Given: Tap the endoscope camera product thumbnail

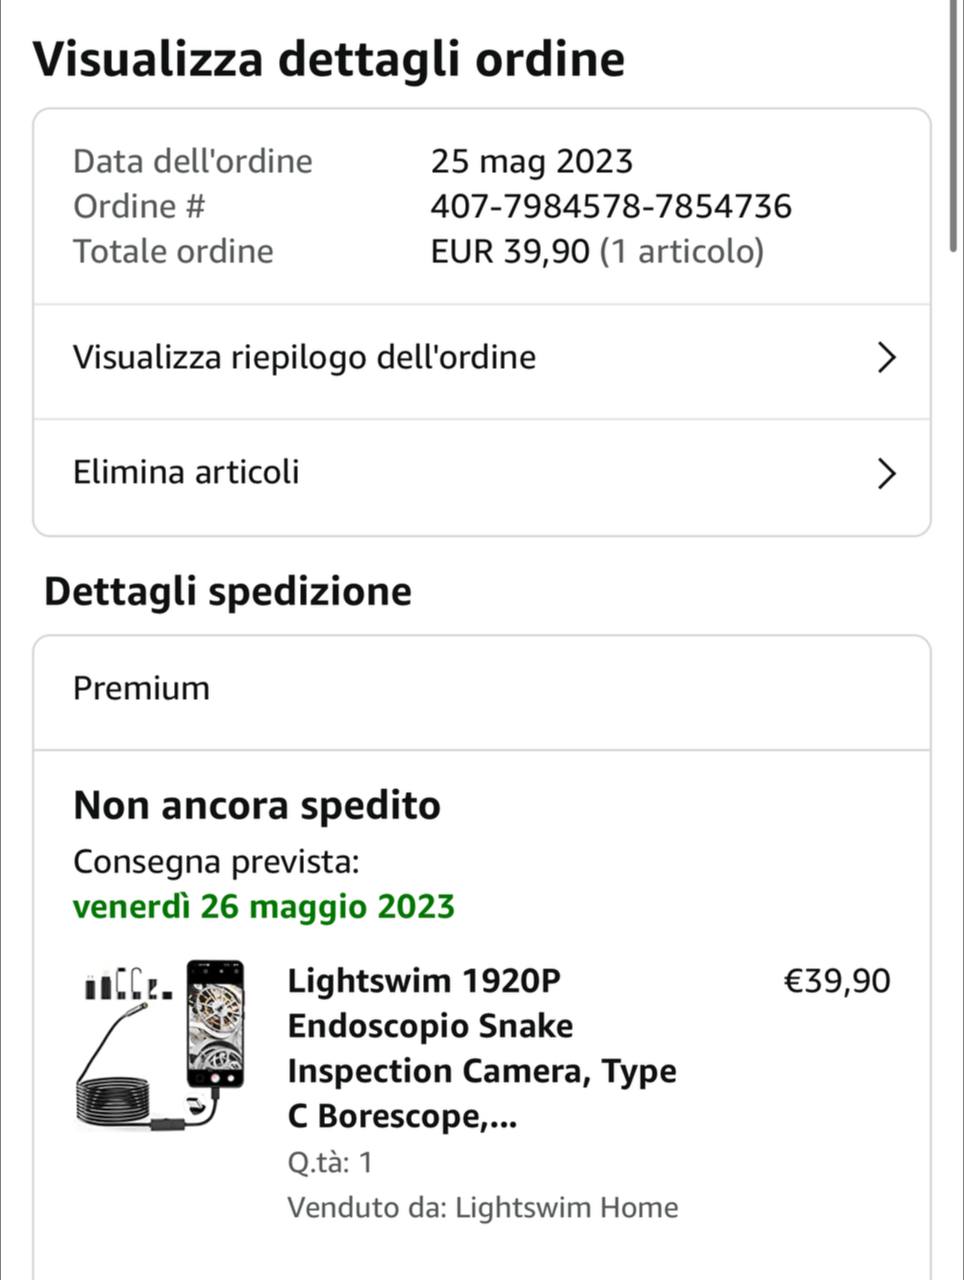Looking at the screenshot, I should [x=161, y=1046].
